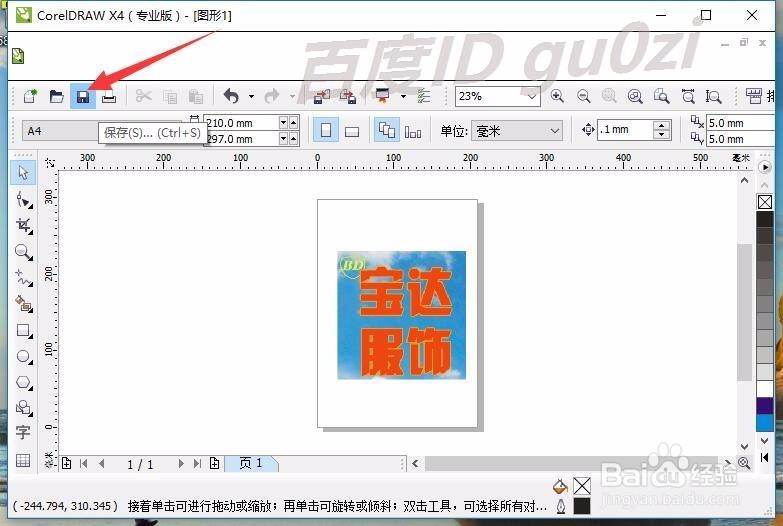Toggle apply layout to all pages
This screenshot has width=783, height=526.
[387, 131]
